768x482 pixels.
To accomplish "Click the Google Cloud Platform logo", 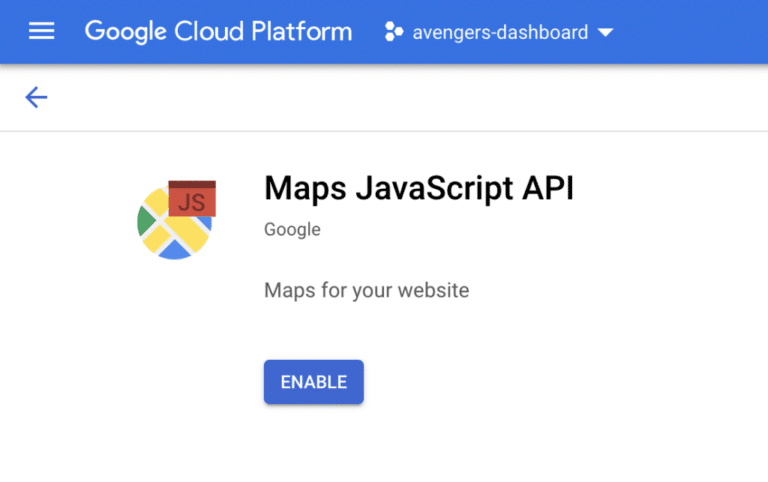I will point(218,32).
